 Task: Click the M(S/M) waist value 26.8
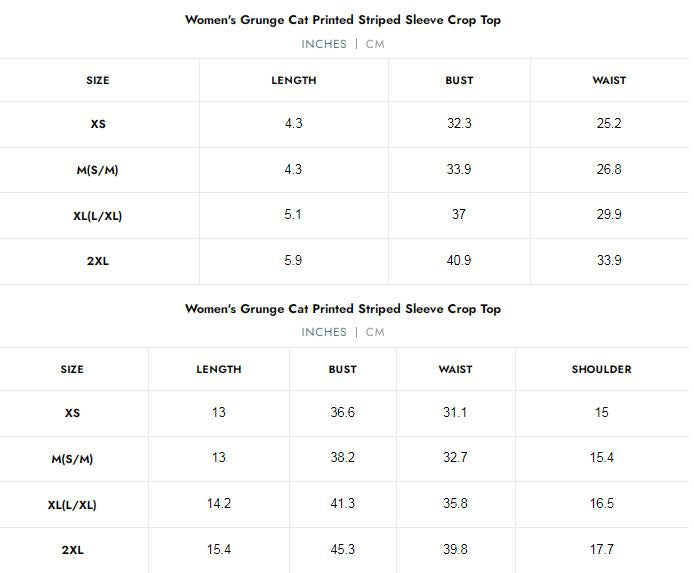[609, 170]
